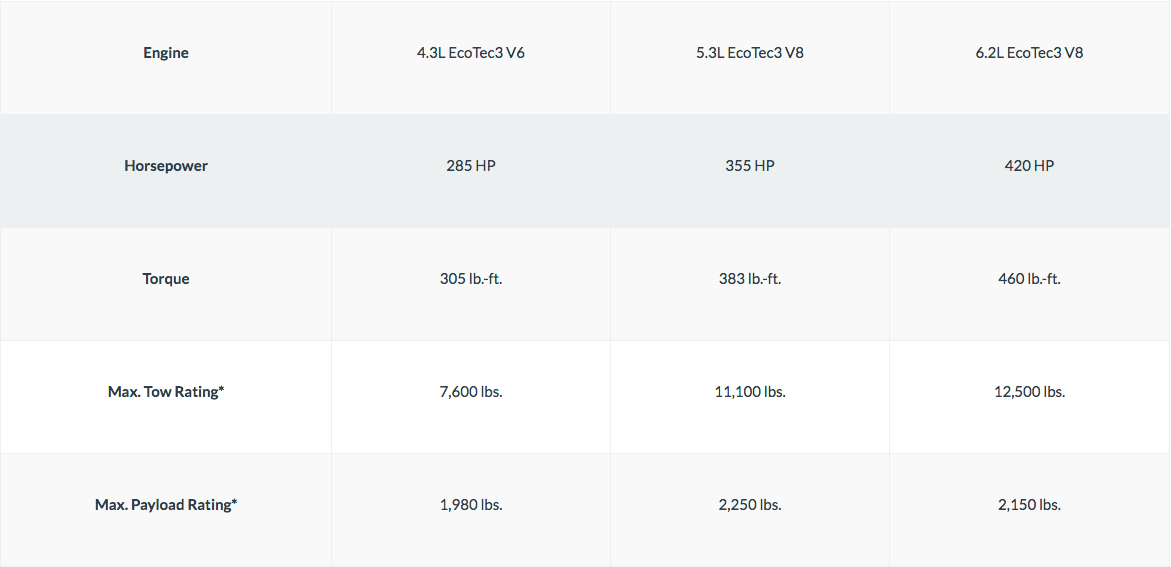Click the 2,250 lbs. payload value
Screen dimensions: 1171x567
click(750, 505)
